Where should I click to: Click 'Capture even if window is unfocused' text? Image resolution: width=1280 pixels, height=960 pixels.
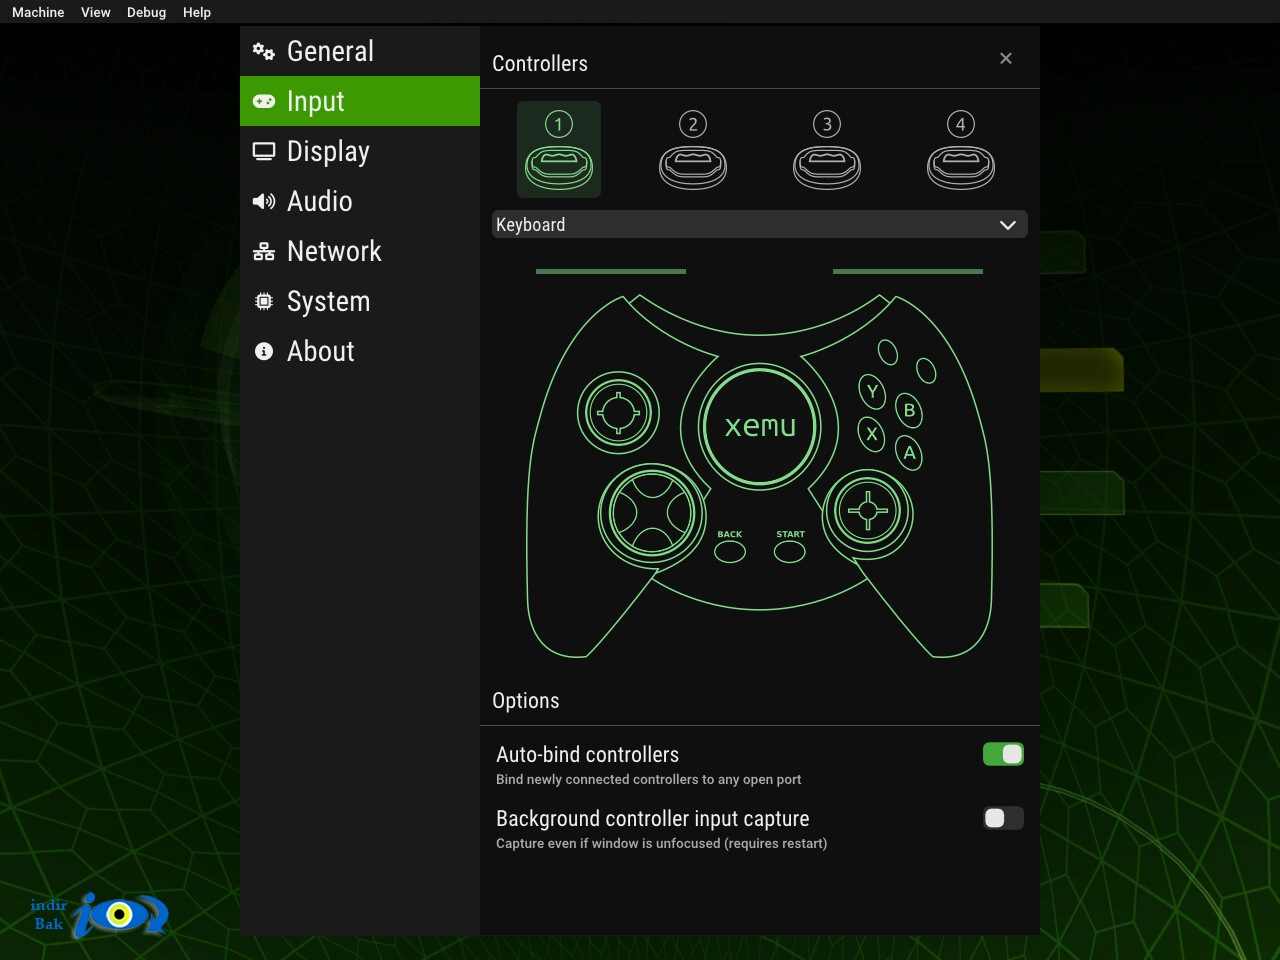(x=662, y=844)
